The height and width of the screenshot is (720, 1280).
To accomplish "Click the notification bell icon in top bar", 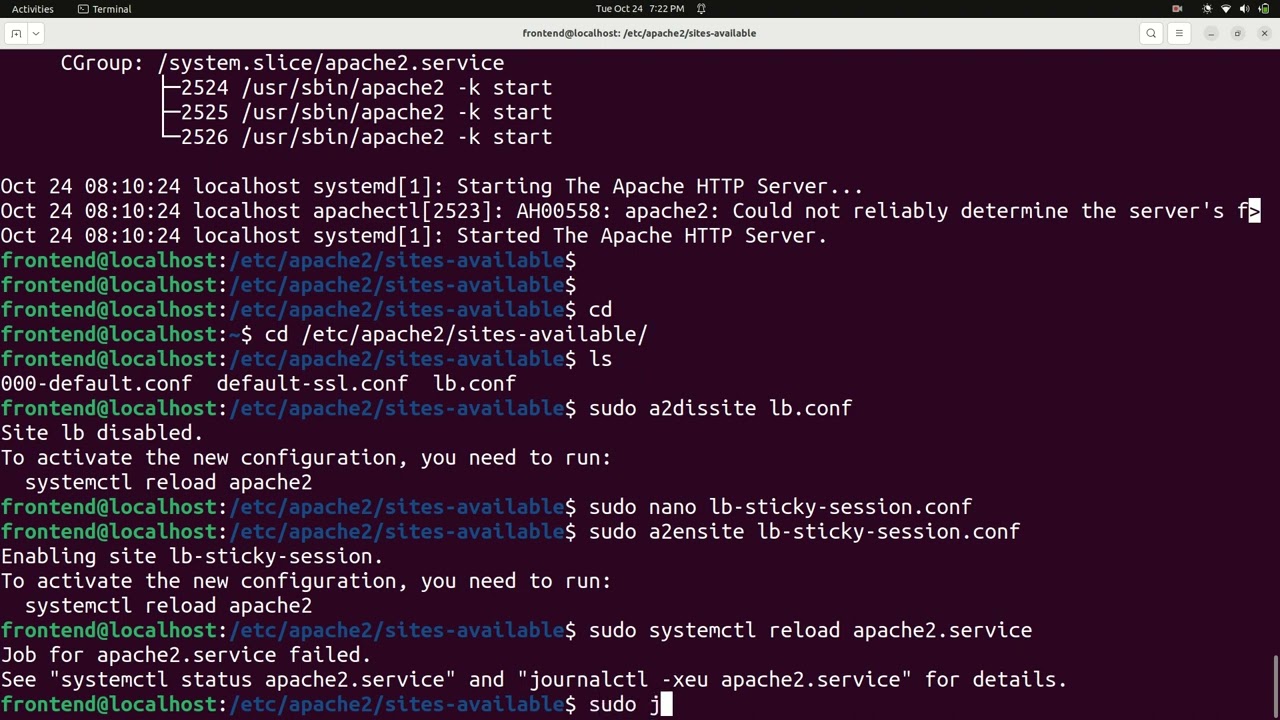I will [x=701, y=9].
